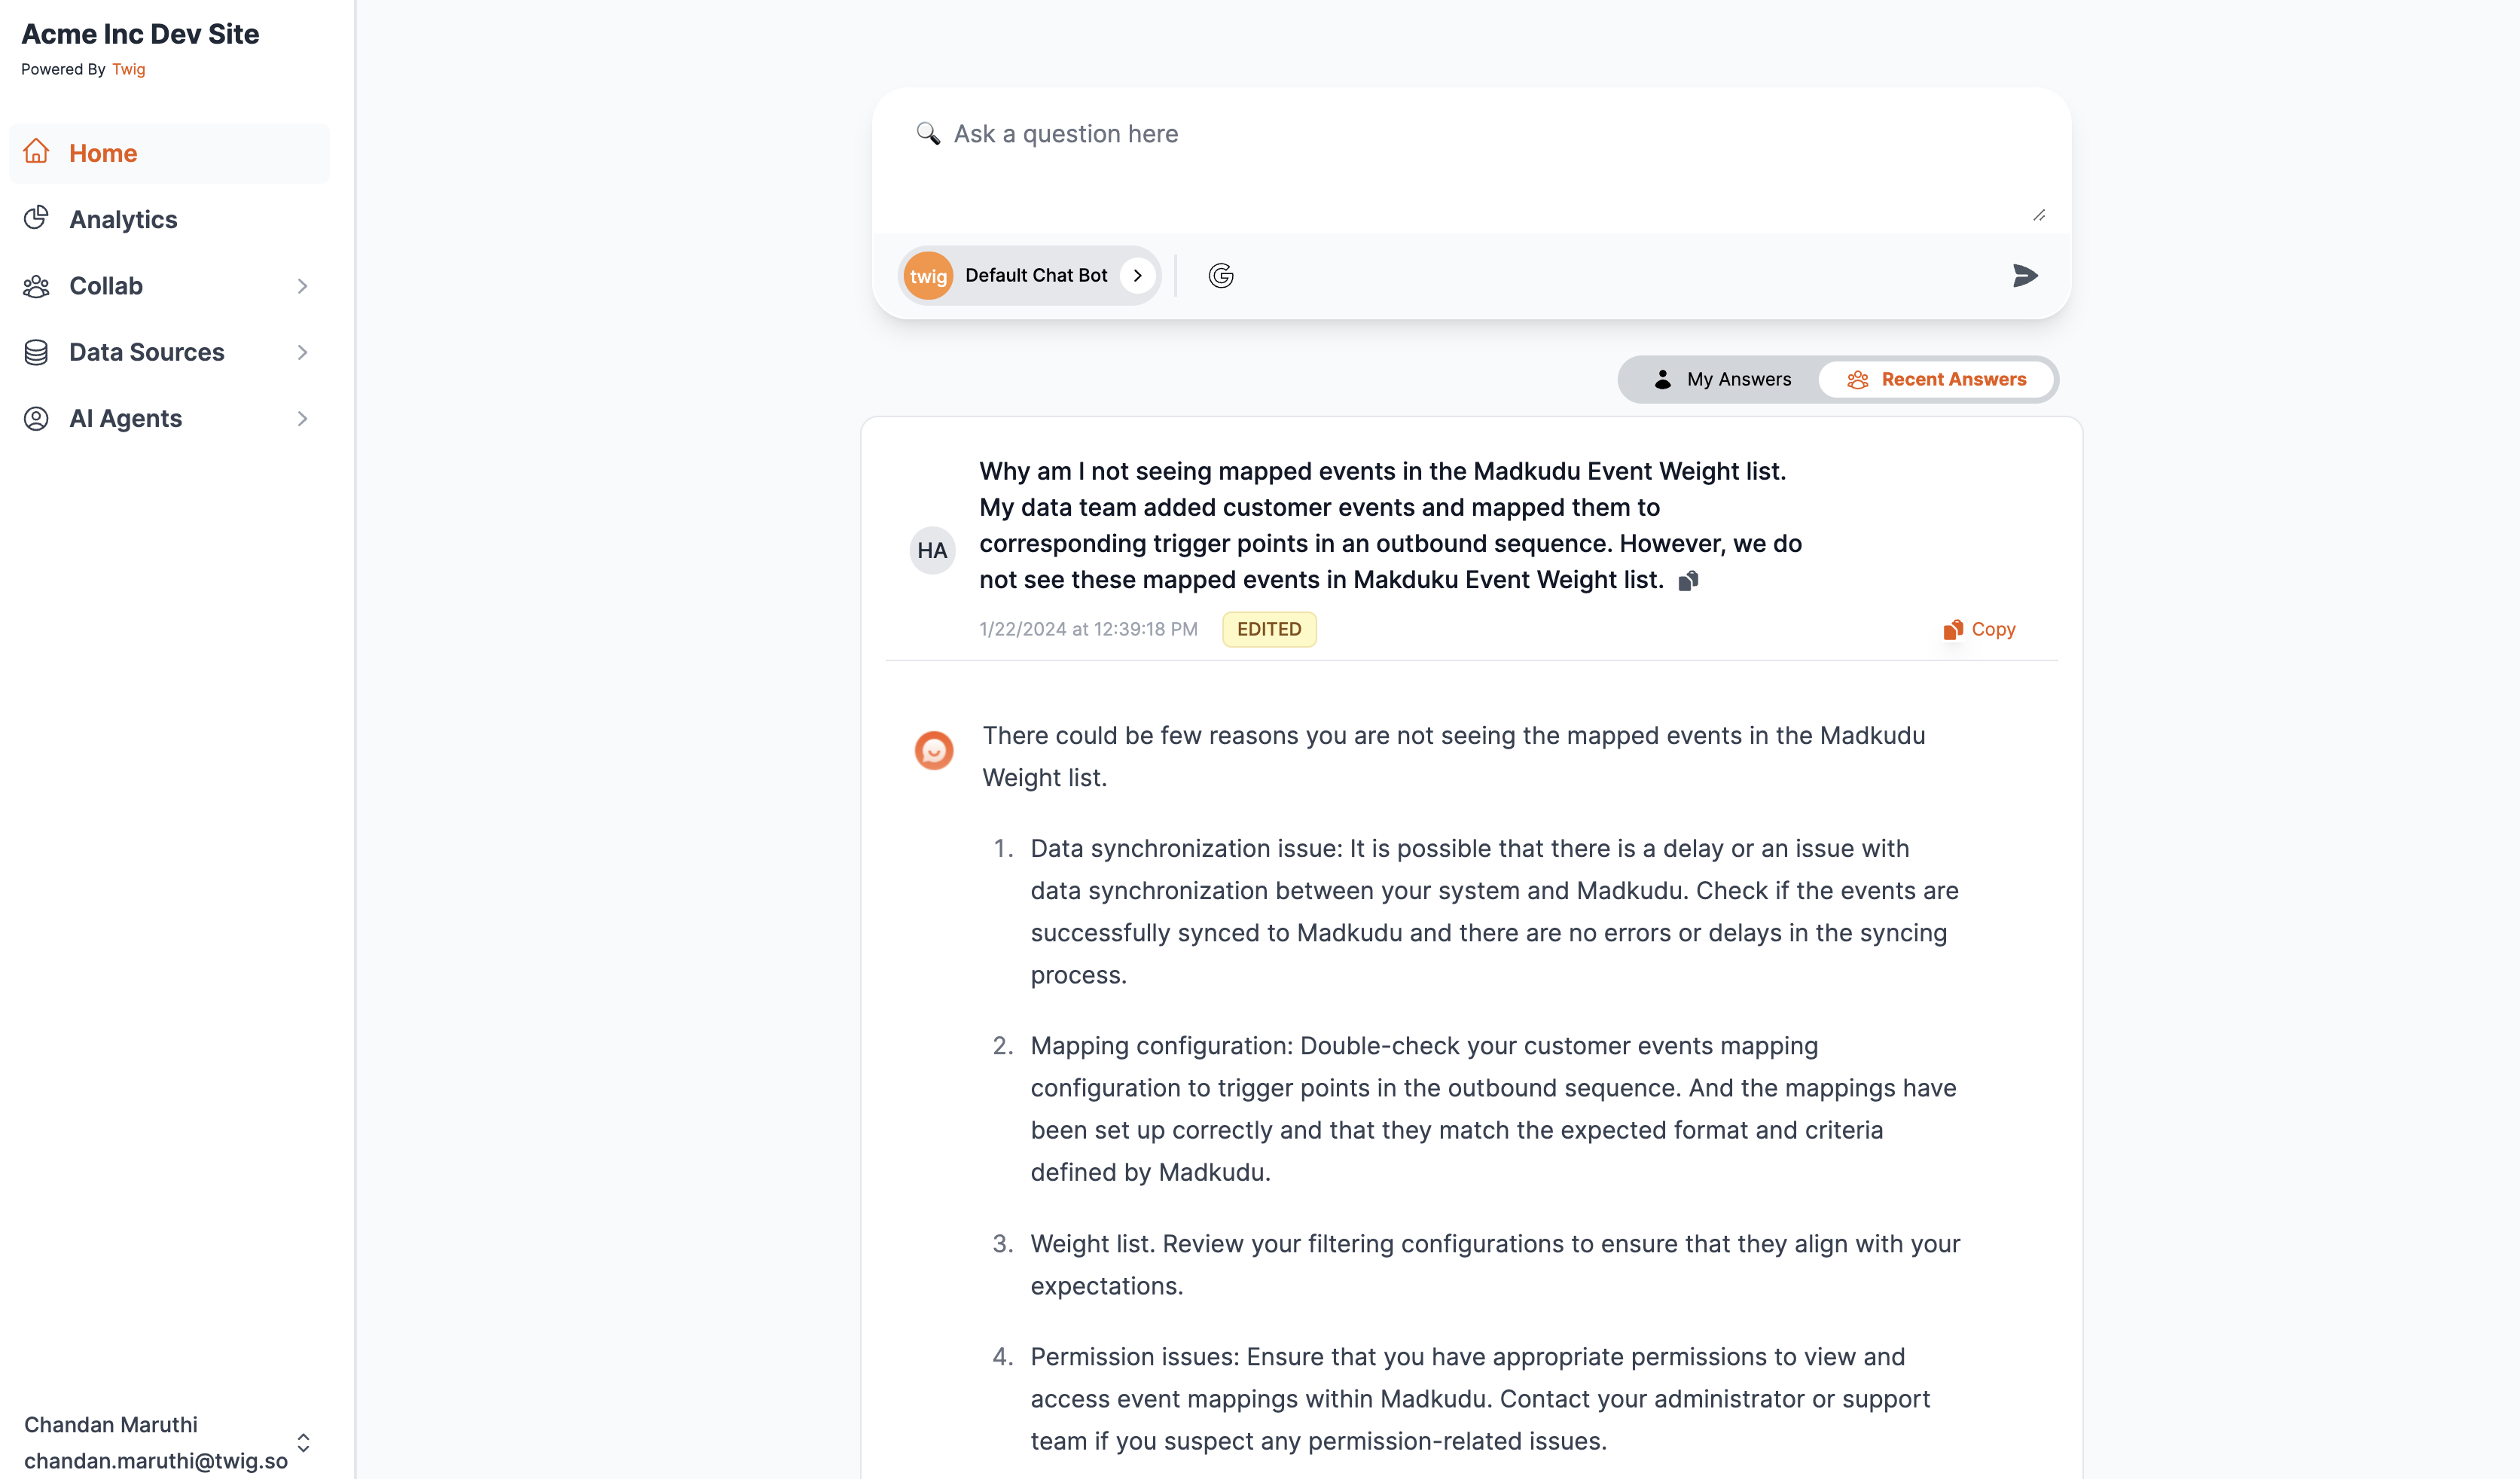Click the send arrow icon
The width and height of the screenshot is (2520, 1479).
[2024, 275]
